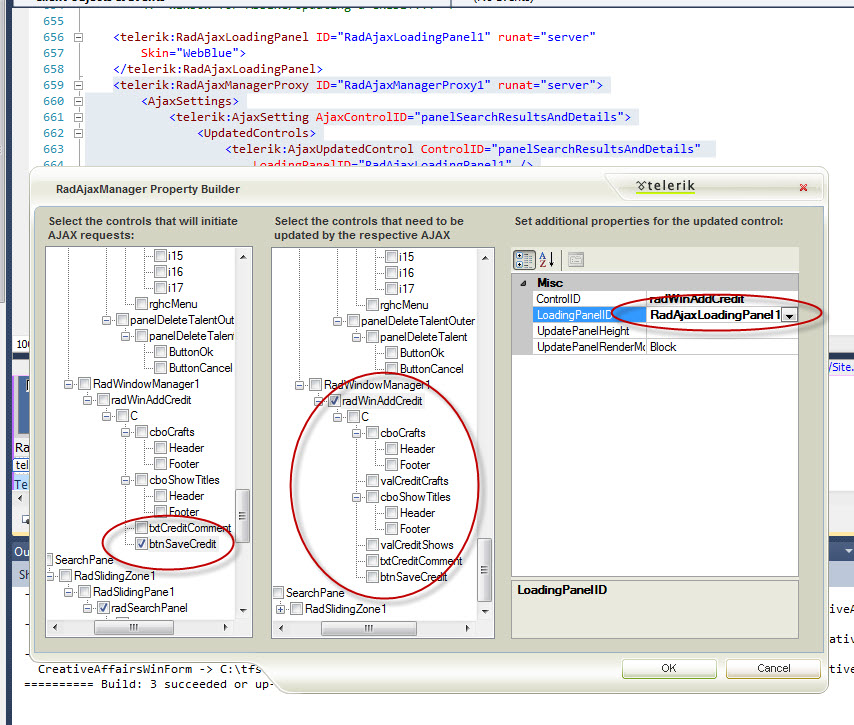Collapse the AjaxSettings region at line 660
This screenshot has height=725, width=854.
click(78, 101)
